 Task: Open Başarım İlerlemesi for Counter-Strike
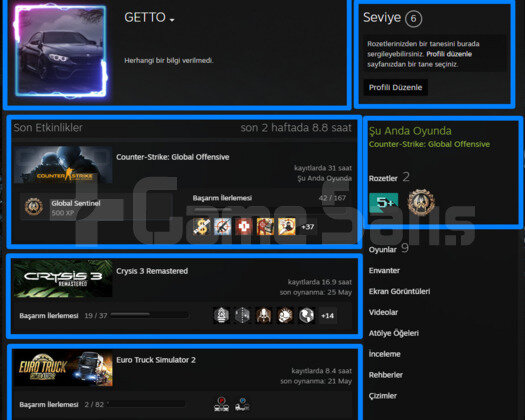pyautogui.click(x=222, y=198)
